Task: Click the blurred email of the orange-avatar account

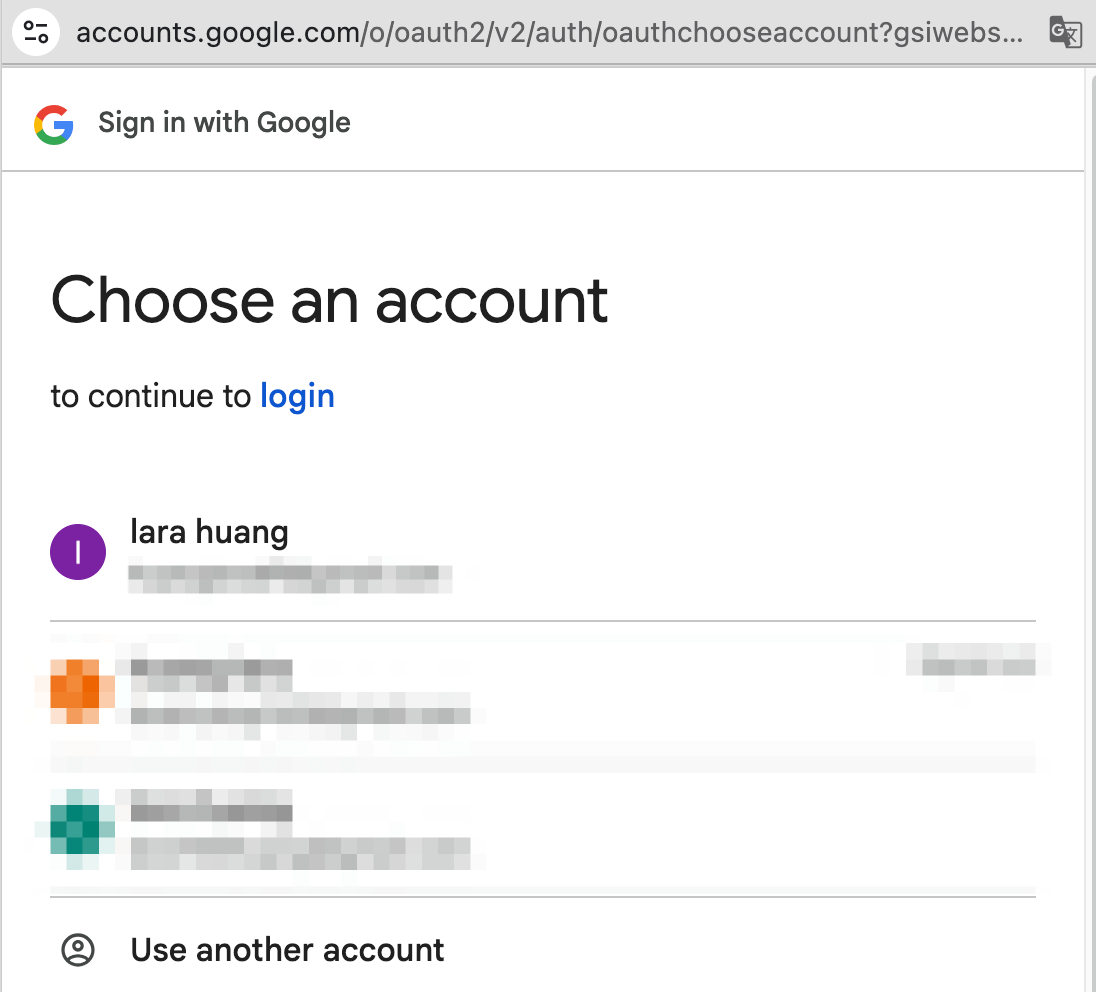Action: click(300, 716)
